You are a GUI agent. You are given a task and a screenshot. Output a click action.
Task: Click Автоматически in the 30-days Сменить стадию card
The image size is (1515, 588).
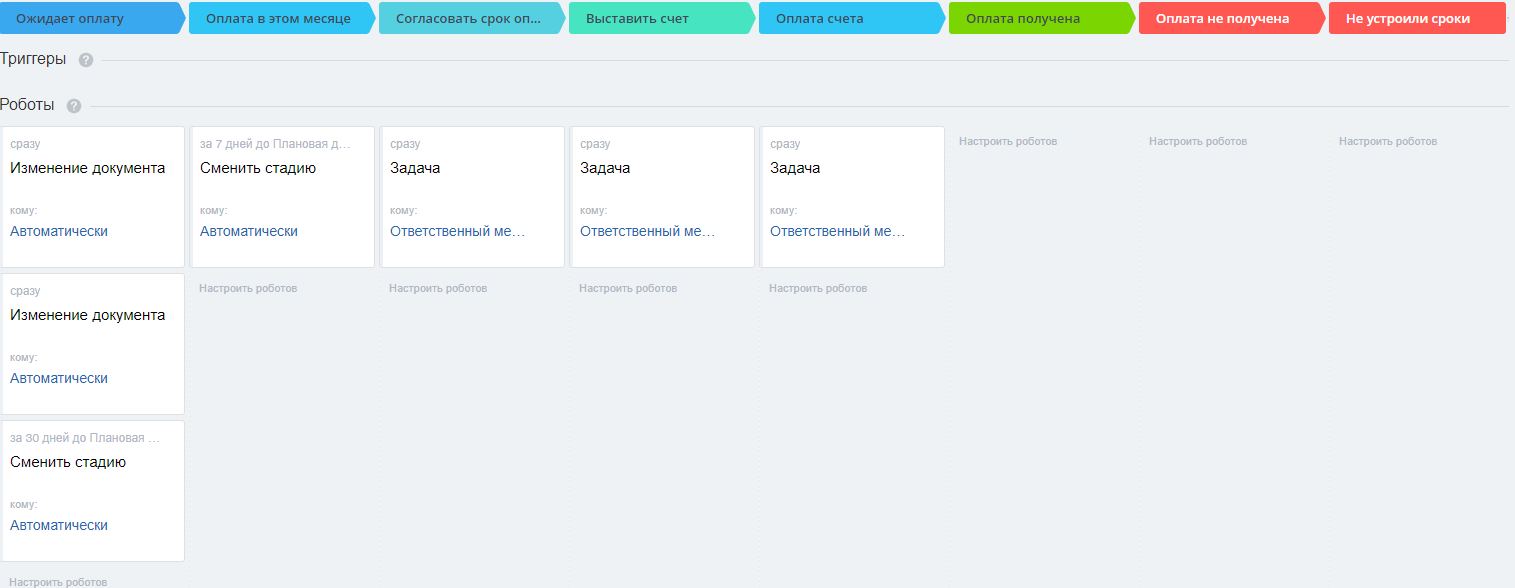(x=59, y=525)
